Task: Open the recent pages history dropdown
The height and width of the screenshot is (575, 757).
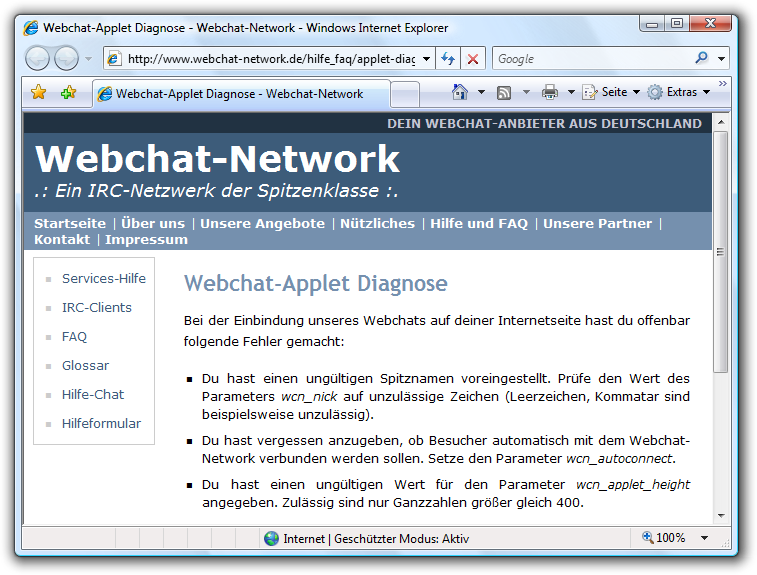Action: pyautogui.click(x=88, y=59)
